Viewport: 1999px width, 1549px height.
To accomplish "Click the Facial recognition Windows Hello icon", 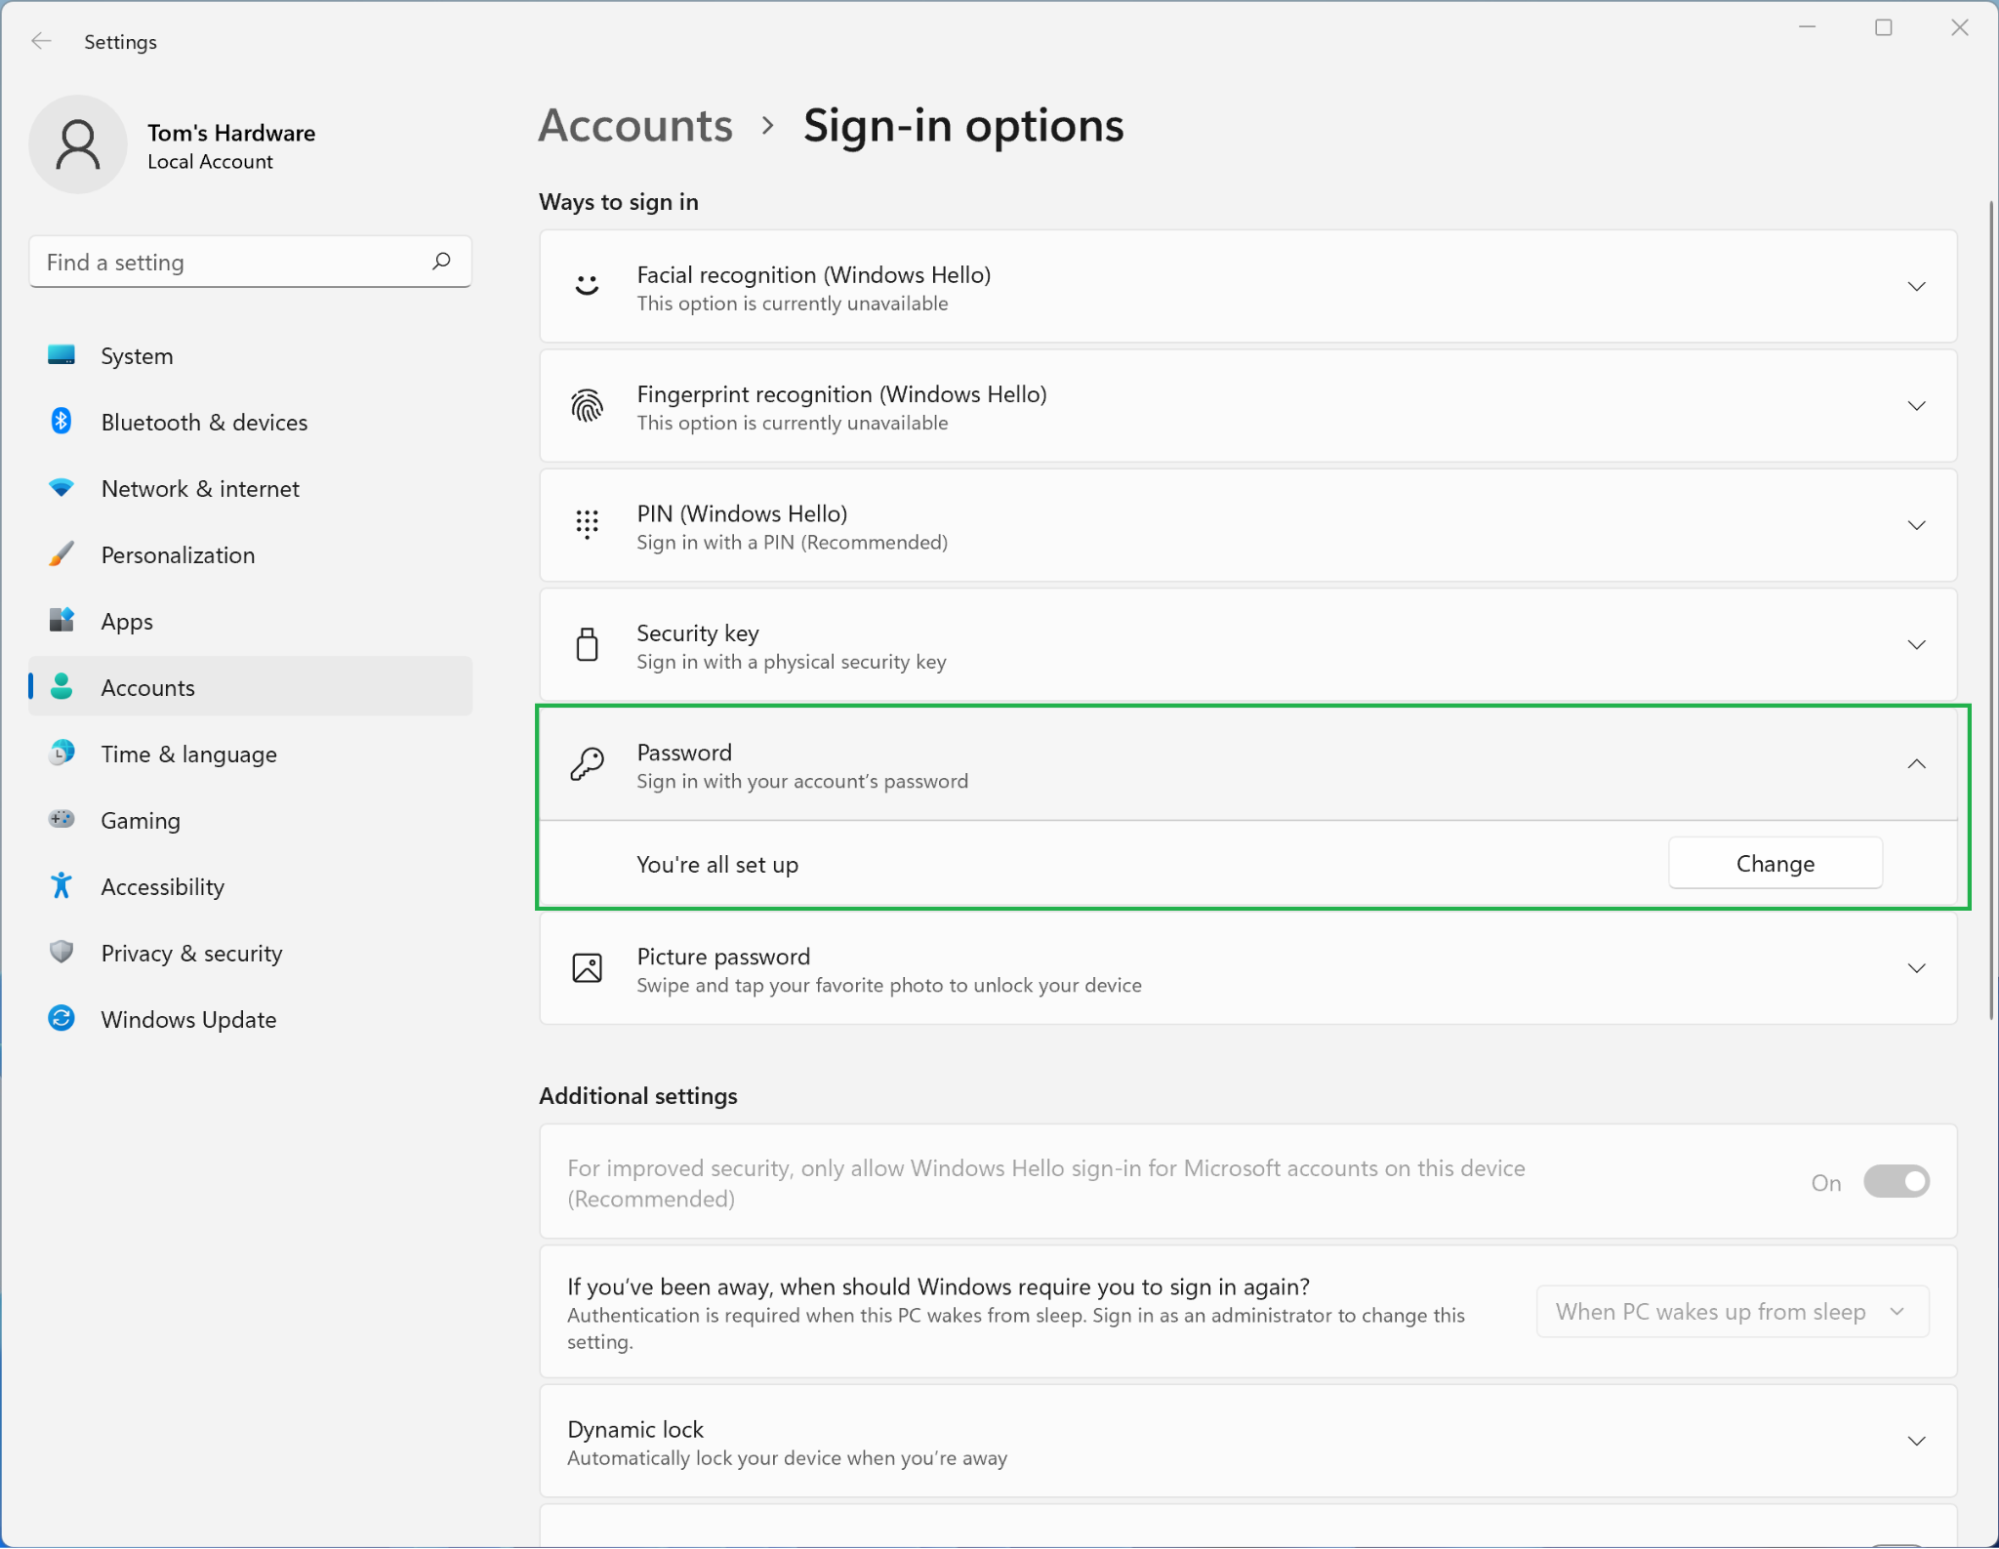I will pos(586,285).
